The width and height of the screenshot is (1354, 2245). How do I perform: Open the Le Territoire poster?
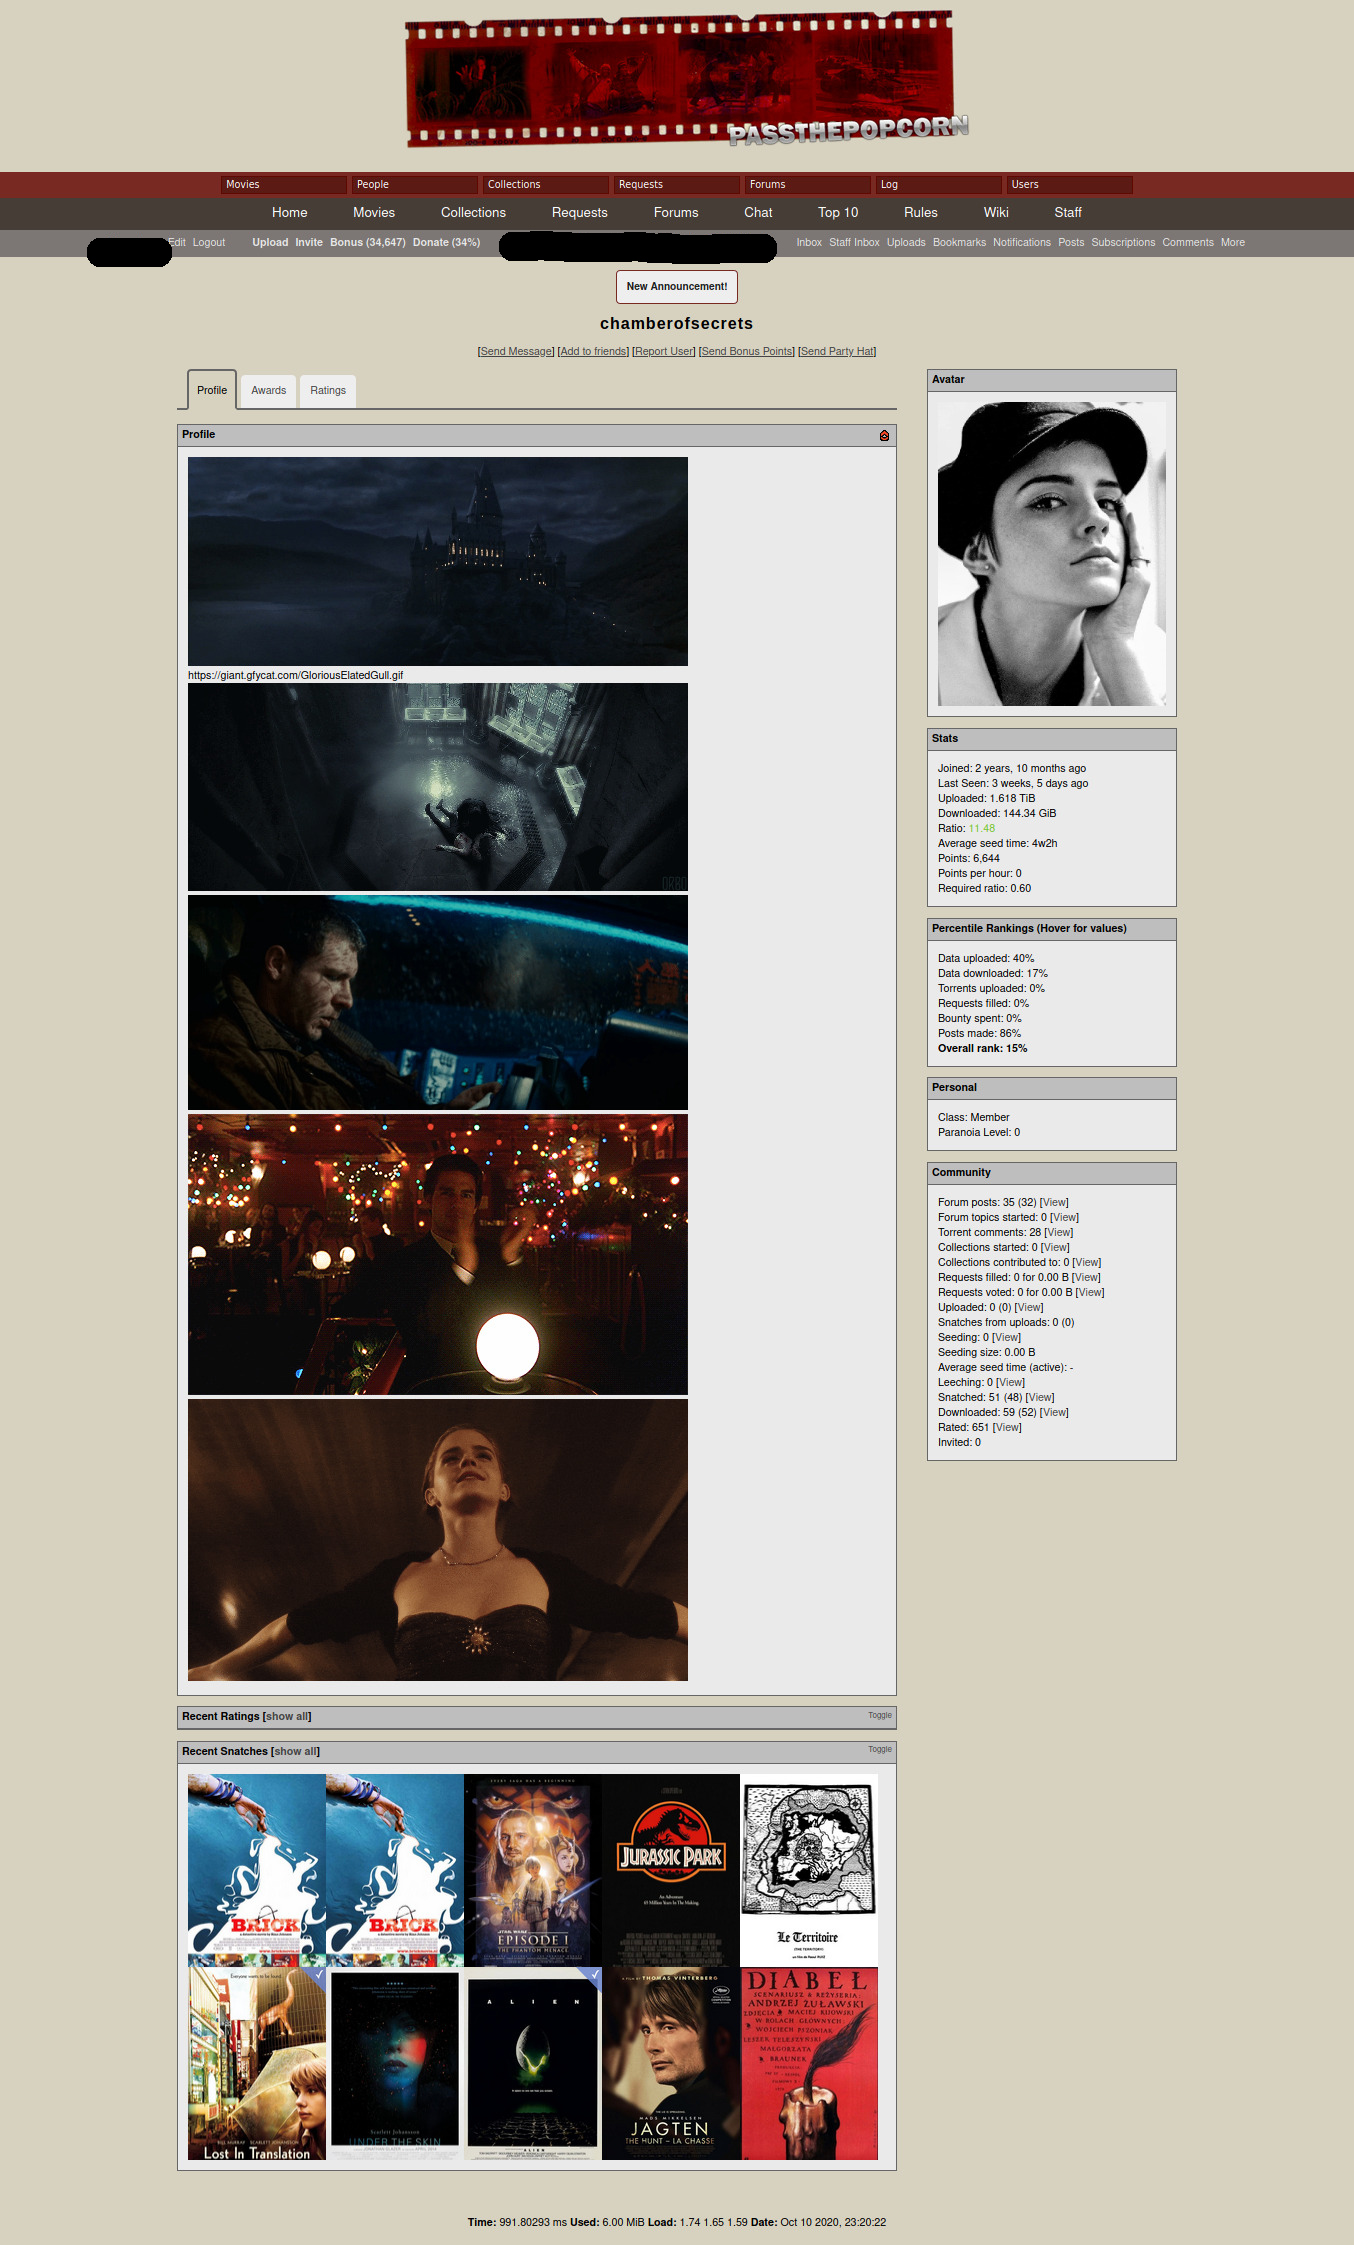pyautogui.click(x=809, y=1870)
